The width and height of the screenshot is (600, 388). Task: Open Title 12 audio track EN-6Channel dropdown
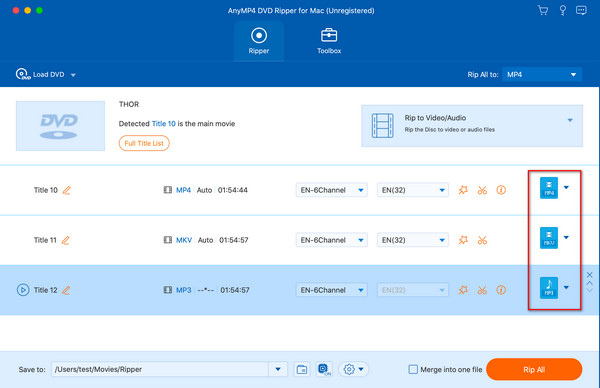(331, 290)
